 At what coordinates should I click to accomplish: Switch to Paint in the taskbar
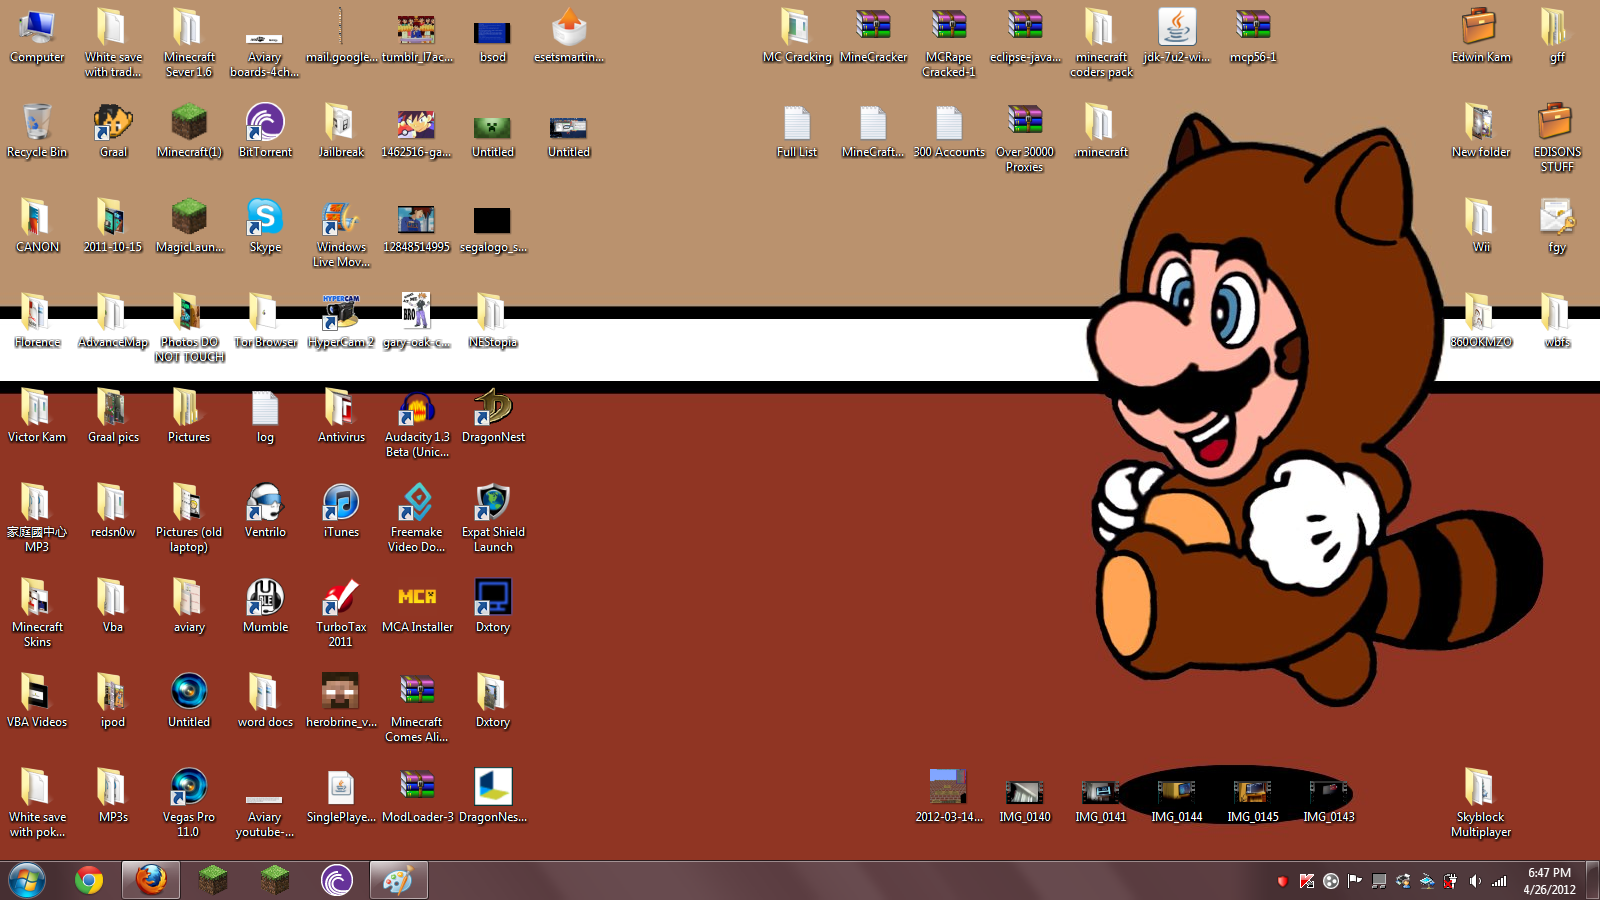coord(398,880)
